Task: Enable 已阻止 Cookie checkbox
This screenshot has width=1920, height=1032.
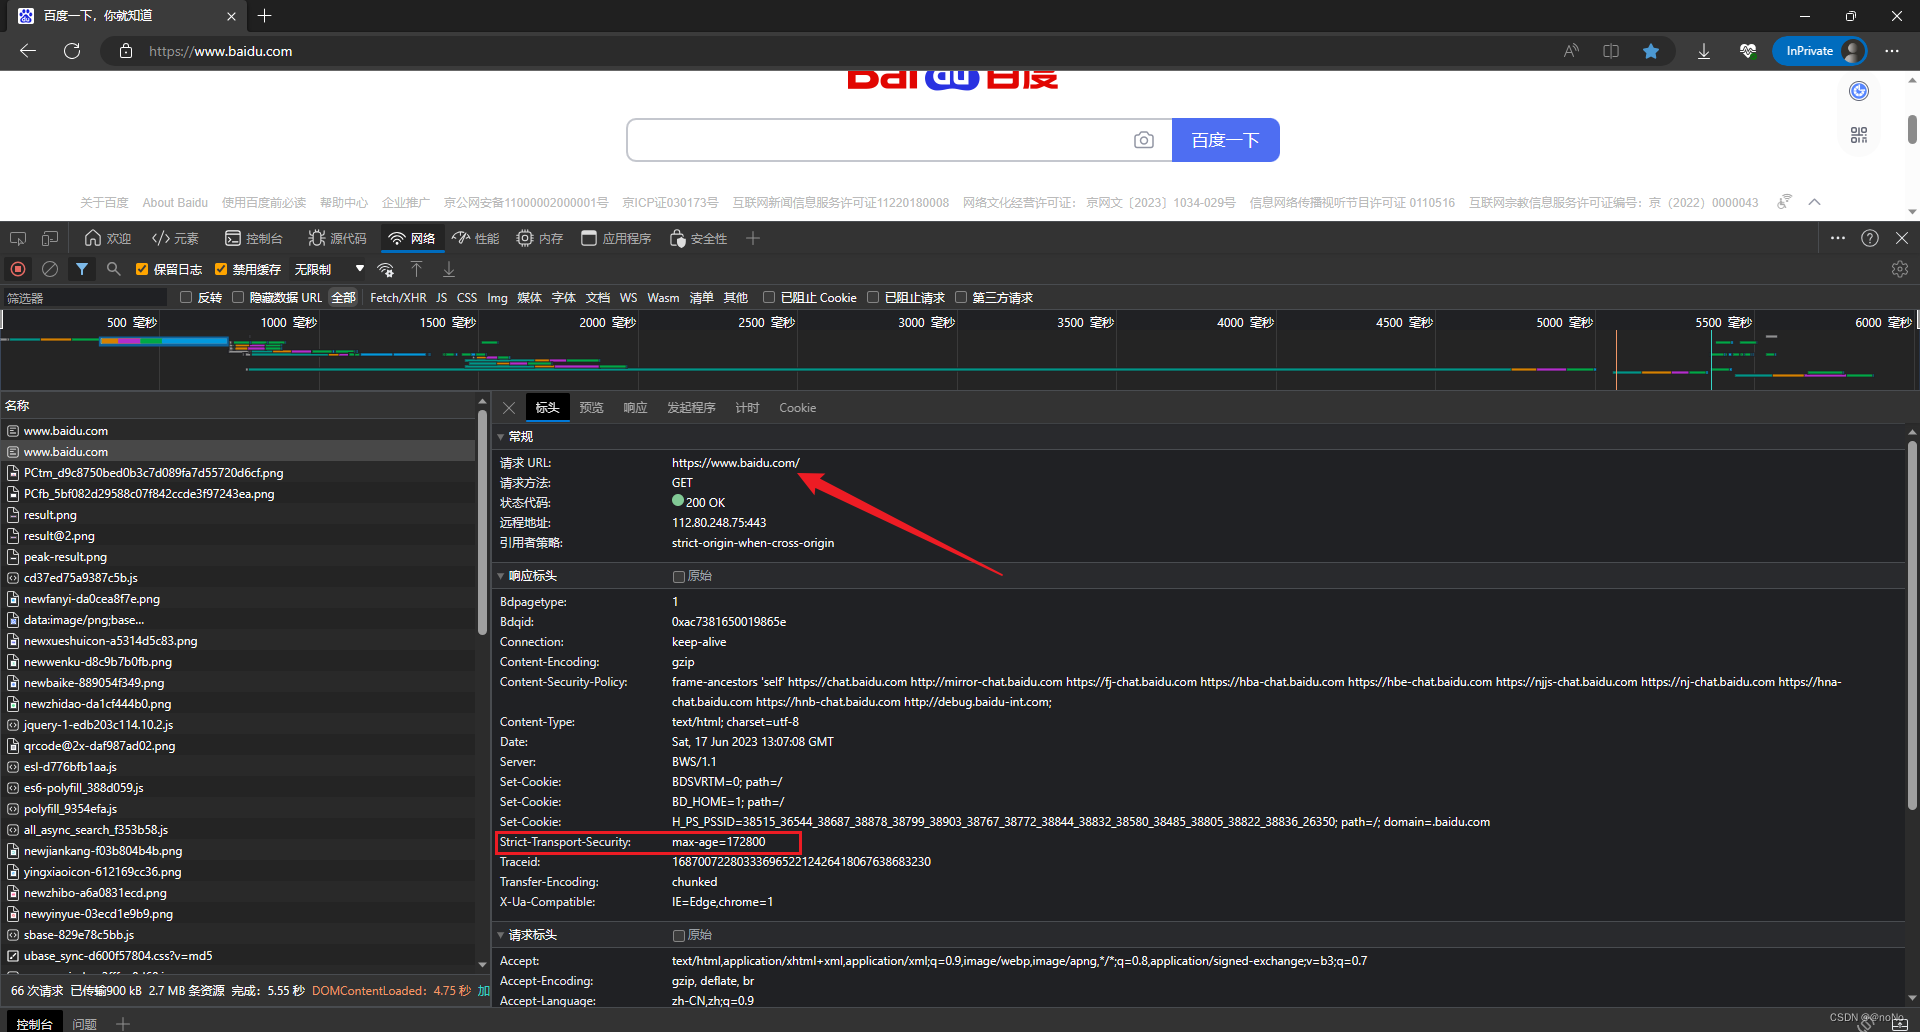Action: (769, 297)
